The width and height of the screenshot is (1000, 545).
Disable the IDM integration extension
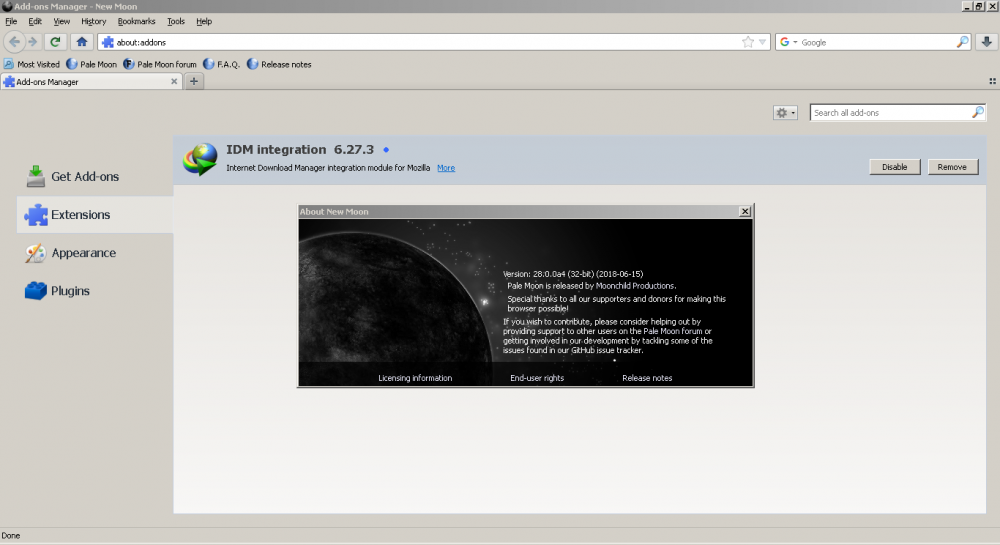tap(894, 167)
